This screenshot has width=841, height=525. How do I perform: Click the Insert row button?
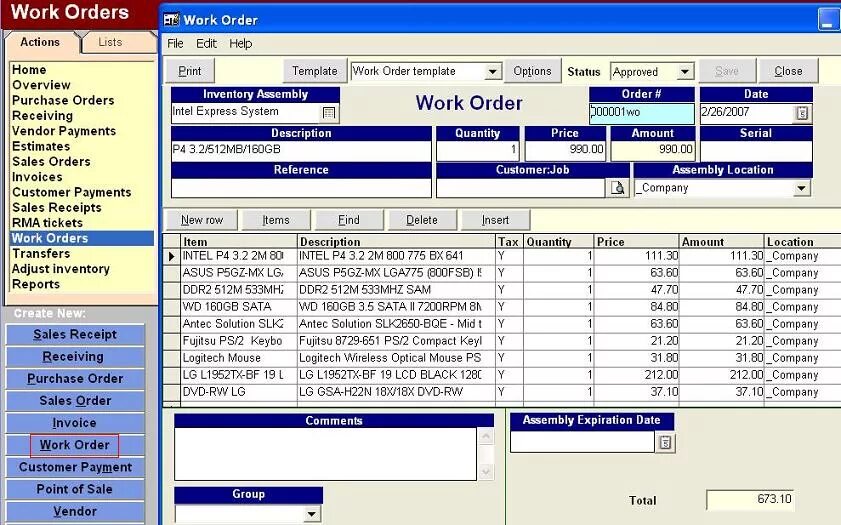point(496,220)
